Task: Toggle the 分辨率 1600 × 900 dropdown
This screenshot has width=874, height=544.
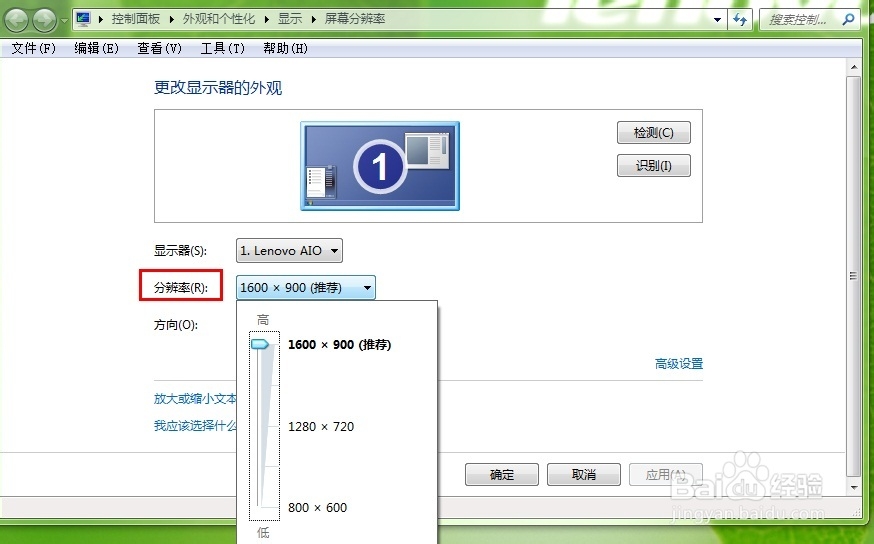Action: [305, 288]
